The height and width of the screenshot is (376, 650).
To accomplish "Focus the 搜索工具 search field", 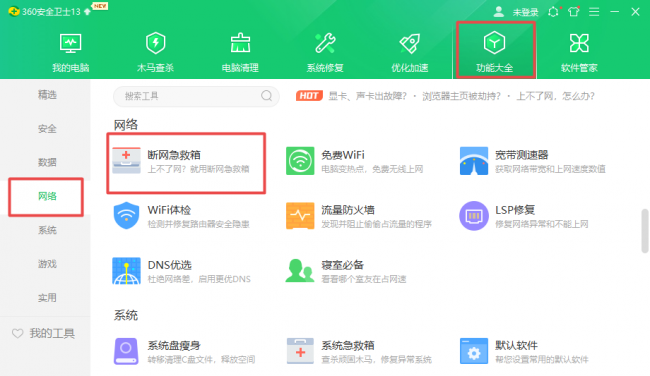I will point(196,96).
